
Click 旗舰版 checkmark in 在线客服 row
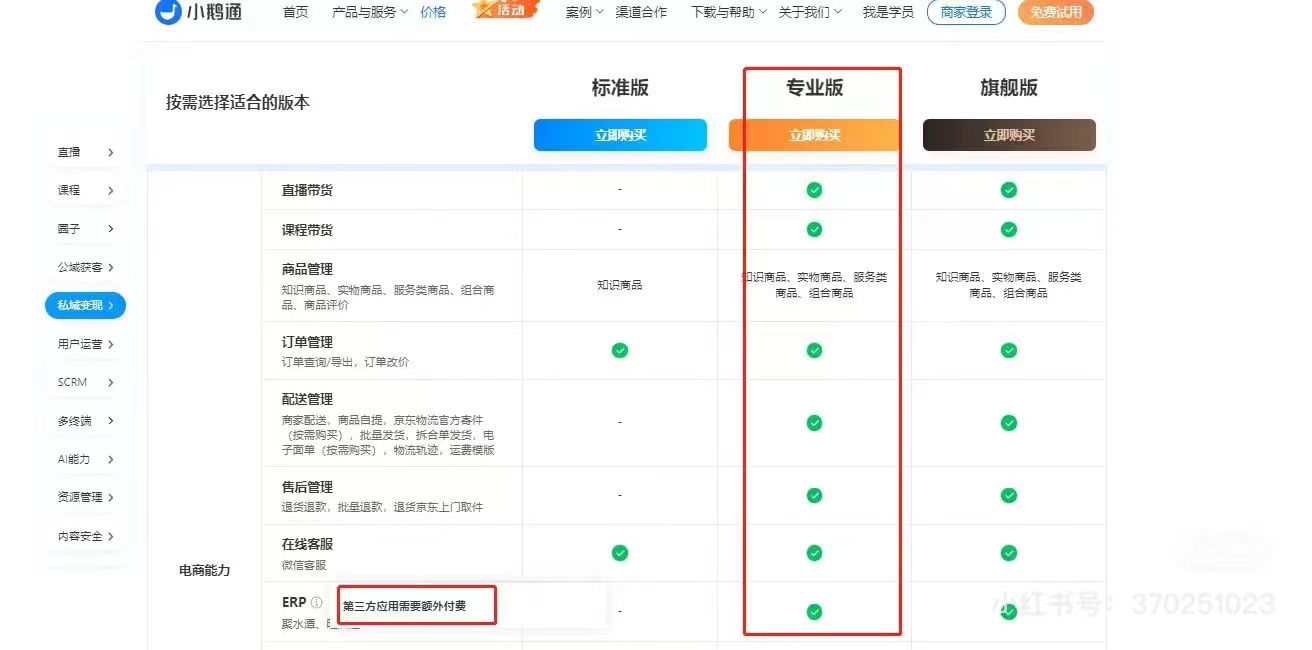(x=1009, y=553)
